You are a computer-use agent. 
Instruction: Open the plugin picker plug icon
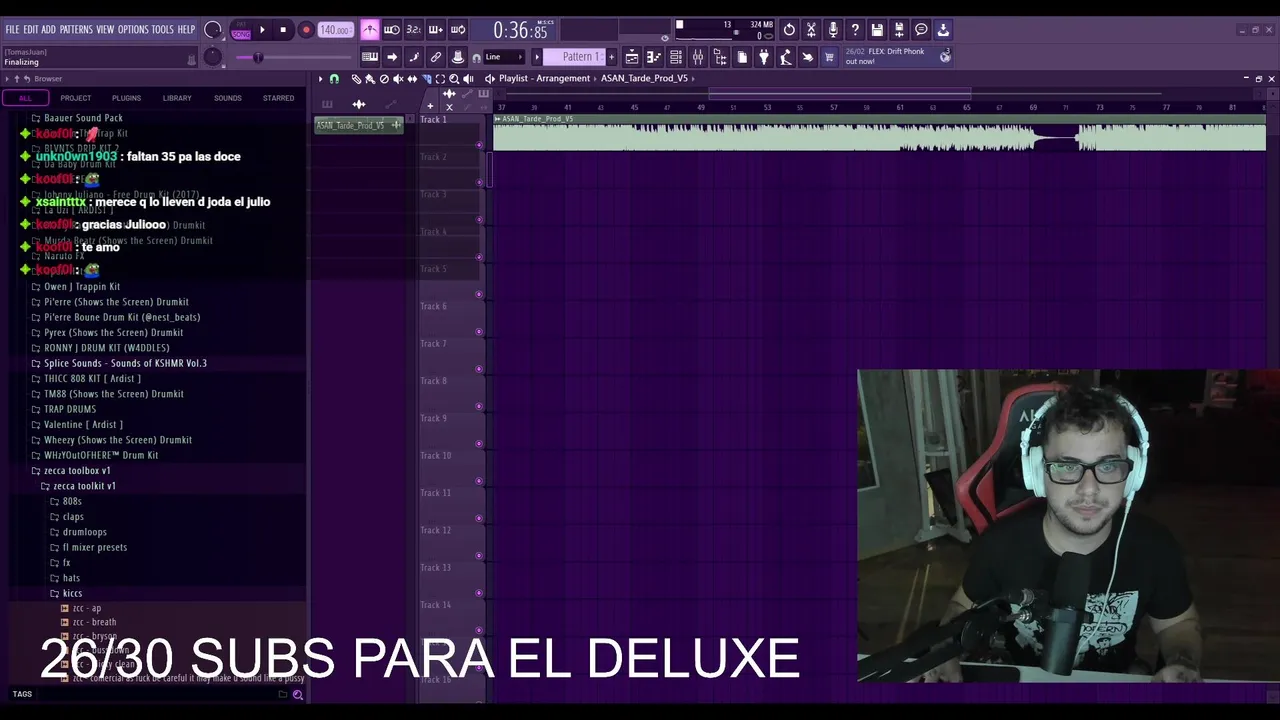click(764, 57)
